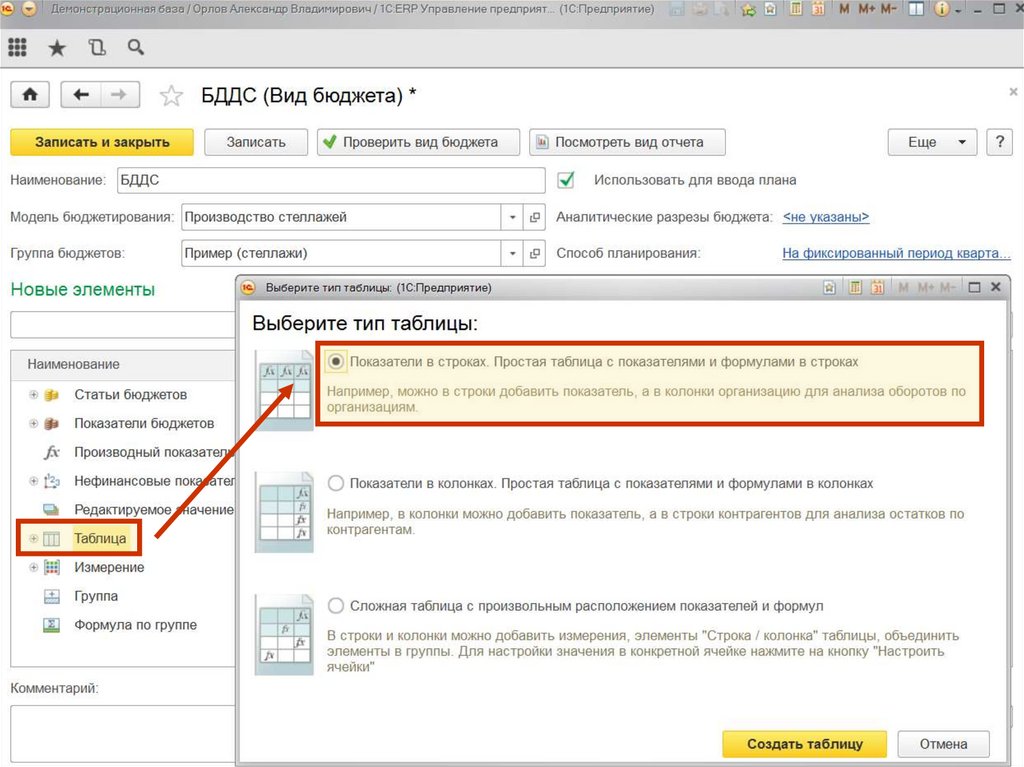This screenshot has width=1024, height=767.
Task: Add form to favorites with star icon
Action: (x=172, y=96)
